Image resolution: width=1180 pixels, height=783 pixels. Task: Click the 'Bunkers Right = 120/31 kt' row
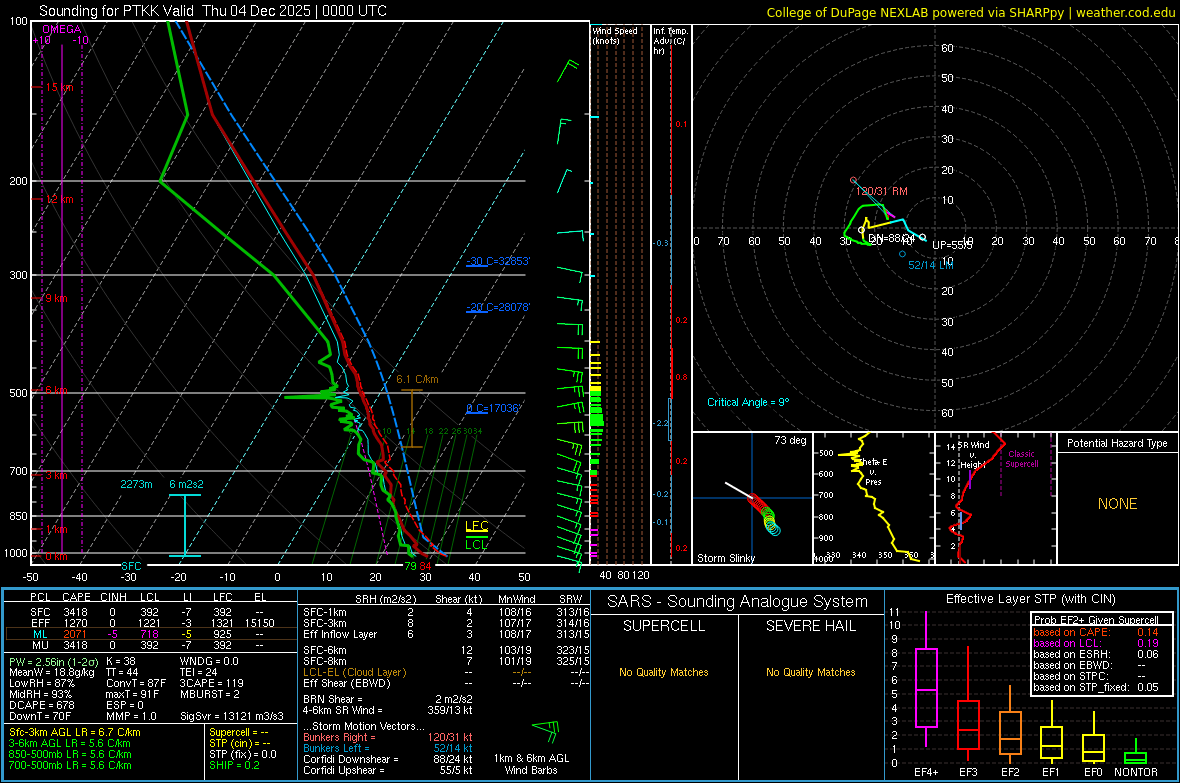(x=388, y=738)
